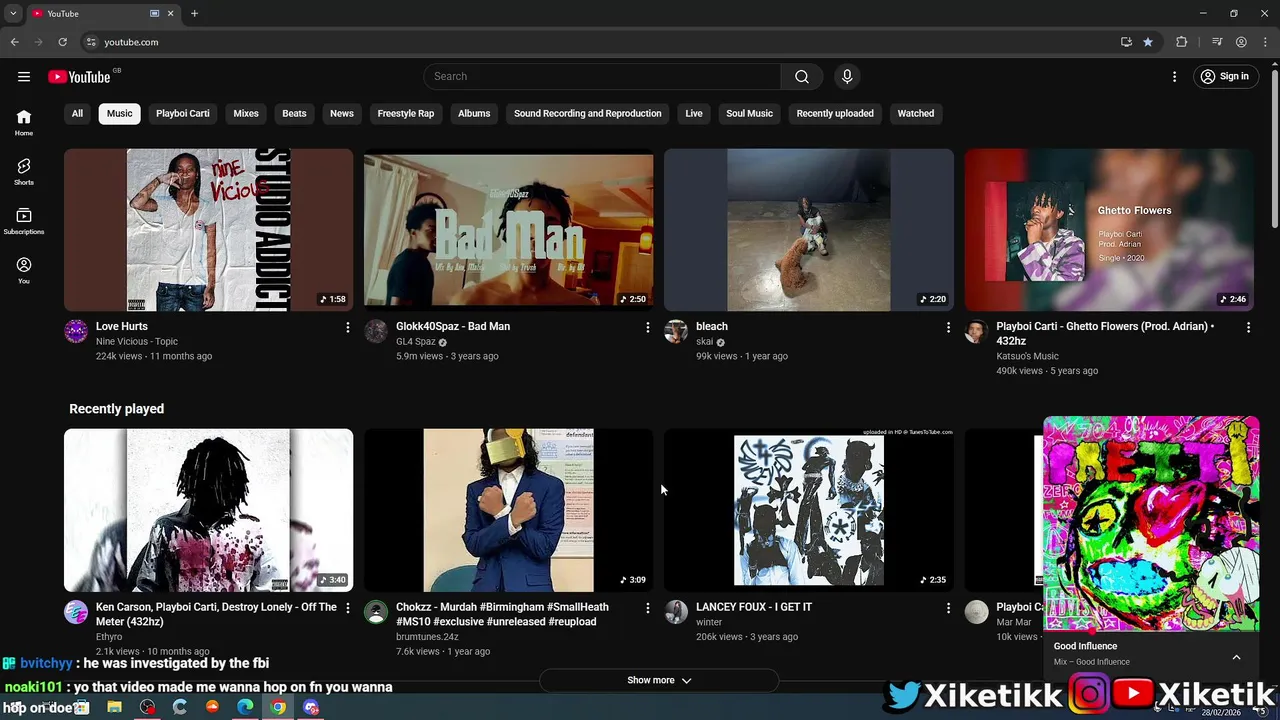Play the Chokzz Murdah video thumbnail
Viewport: 1280px width, 720px height.
[x=508, y=510]
